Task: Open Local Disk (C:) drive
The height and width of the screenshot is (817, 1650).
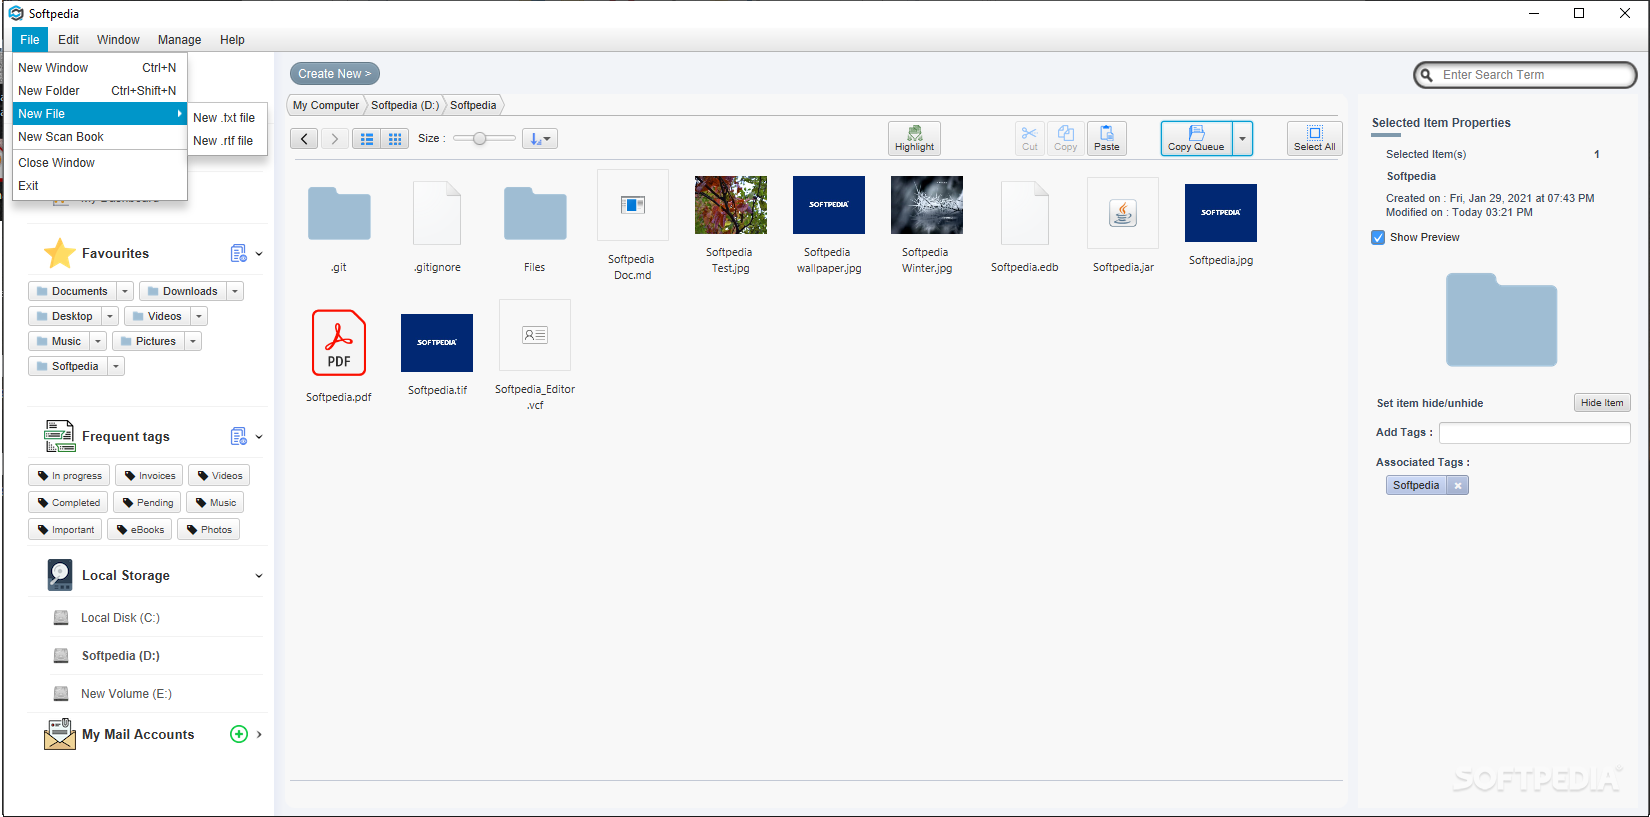Action: click(x=120, y=618)
